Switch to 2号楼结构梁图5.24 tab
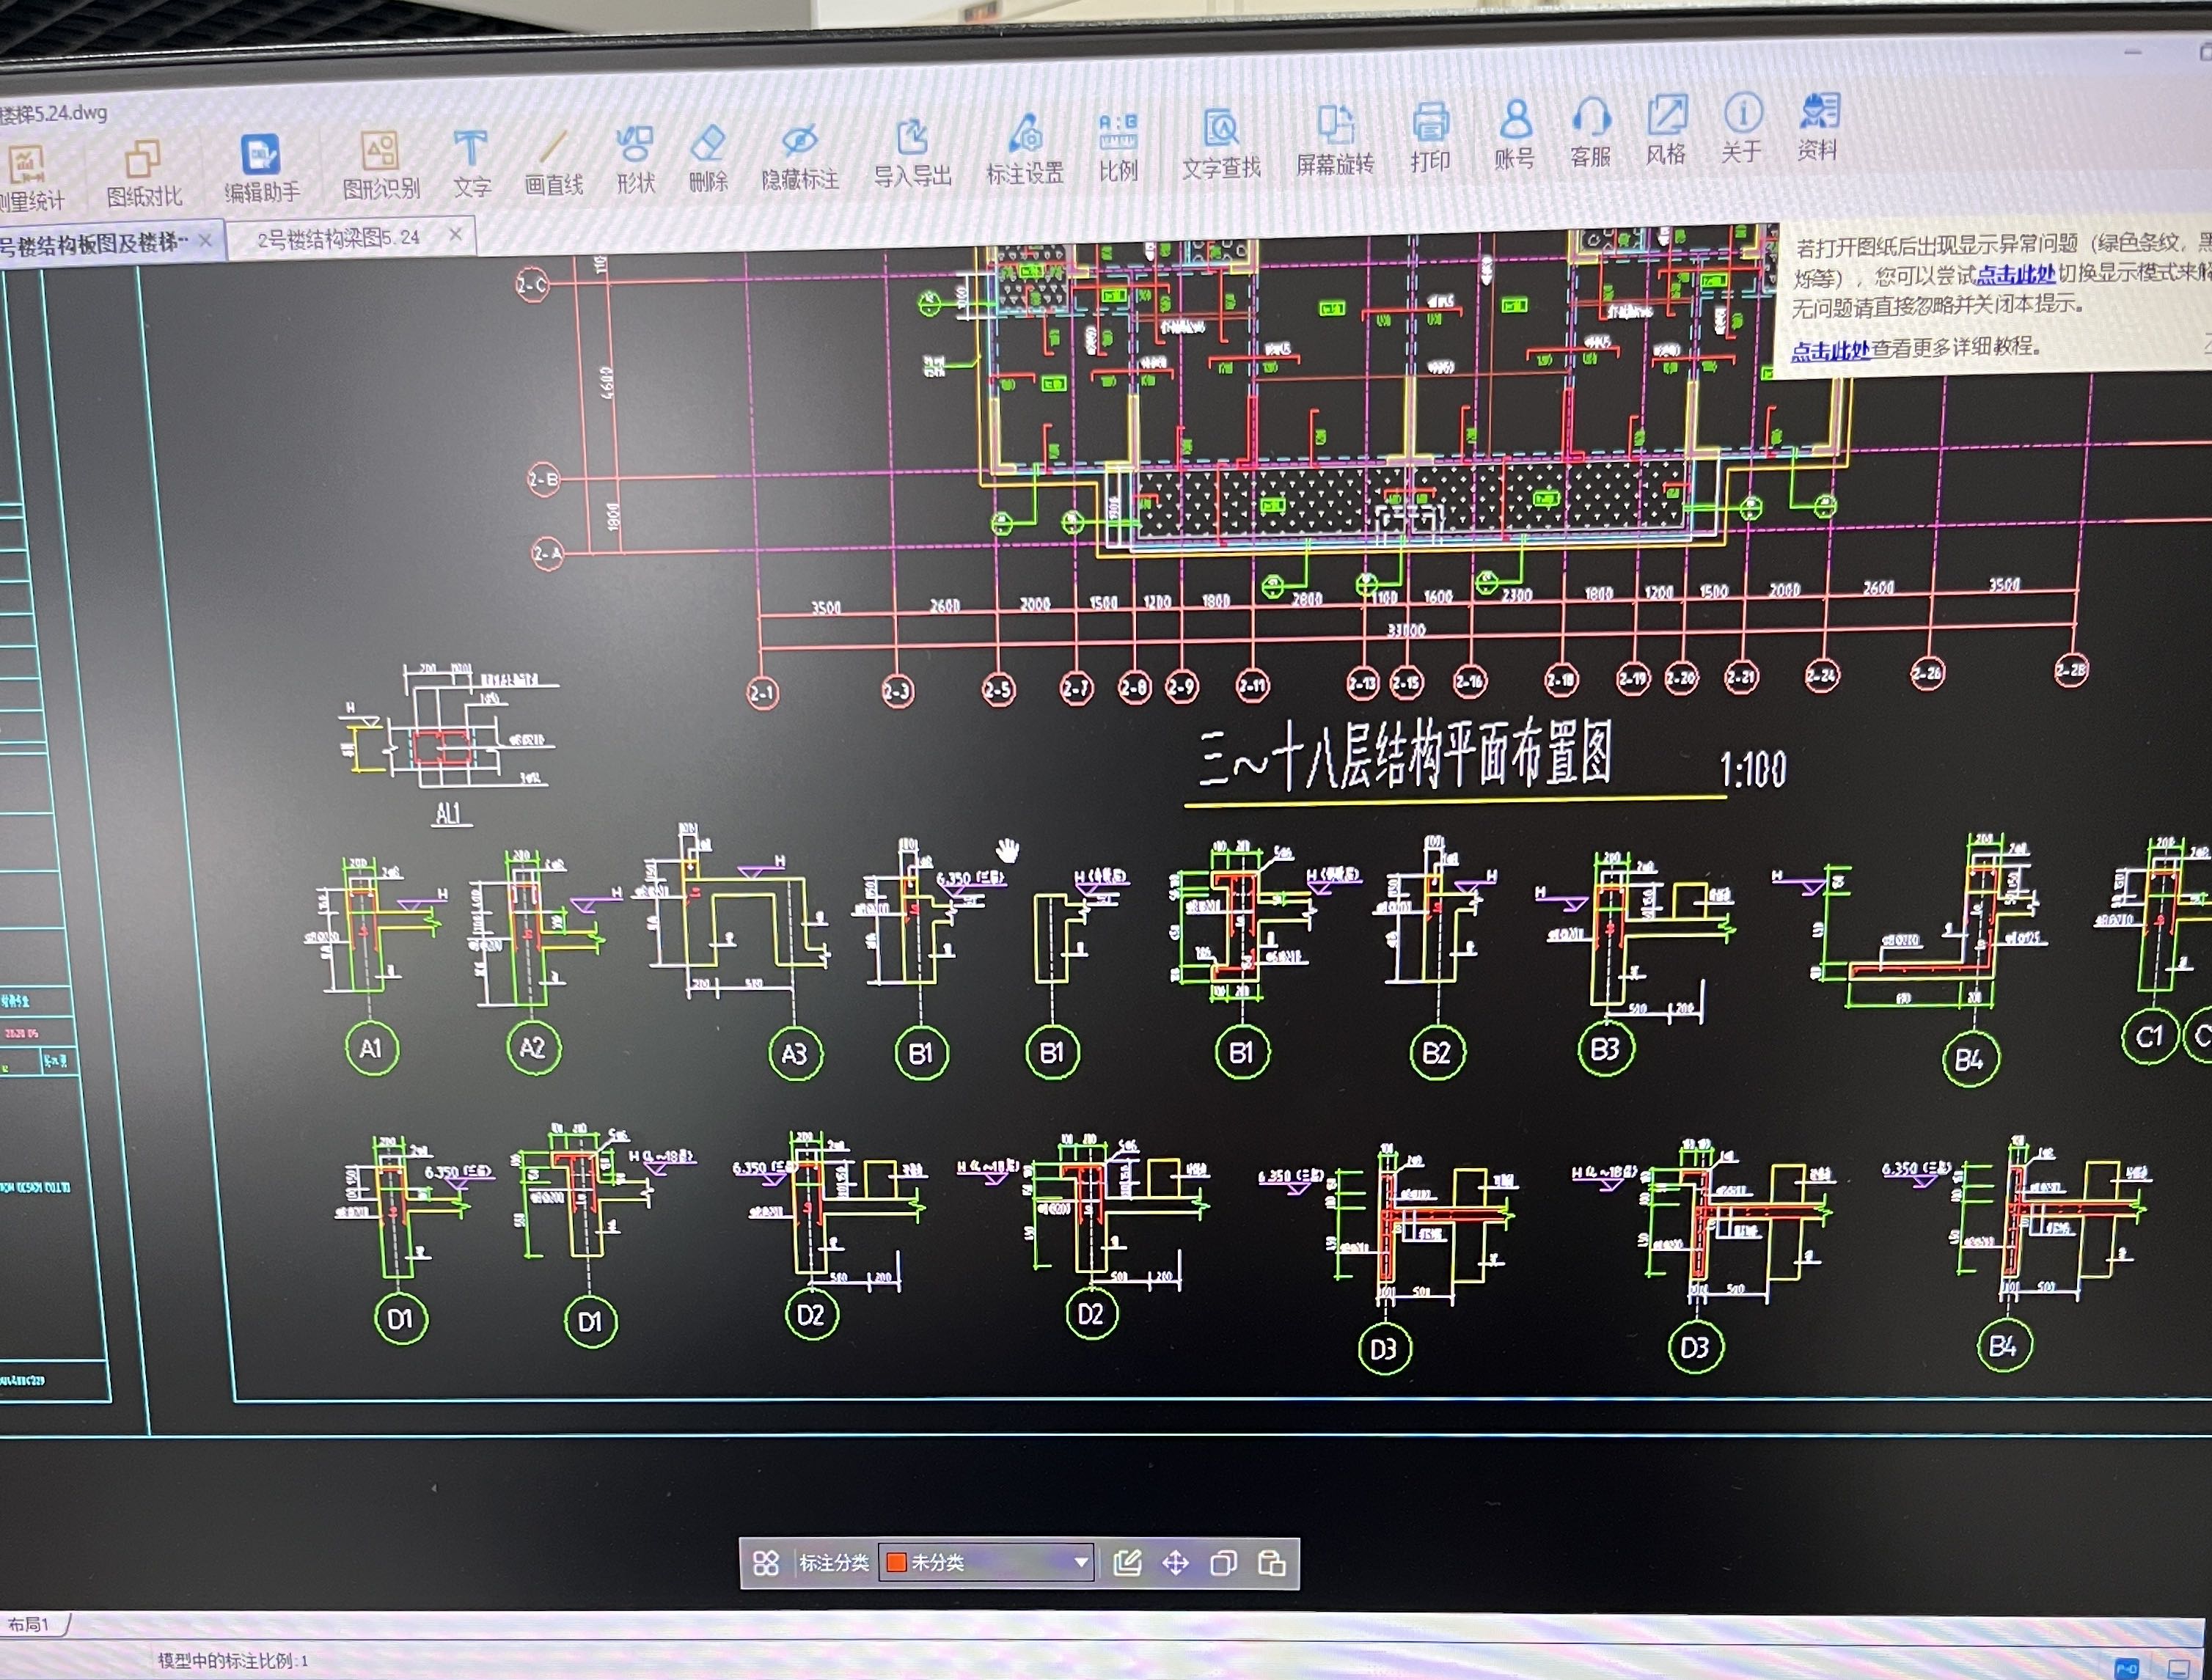 pyautogui.click(x=338, y=239)
